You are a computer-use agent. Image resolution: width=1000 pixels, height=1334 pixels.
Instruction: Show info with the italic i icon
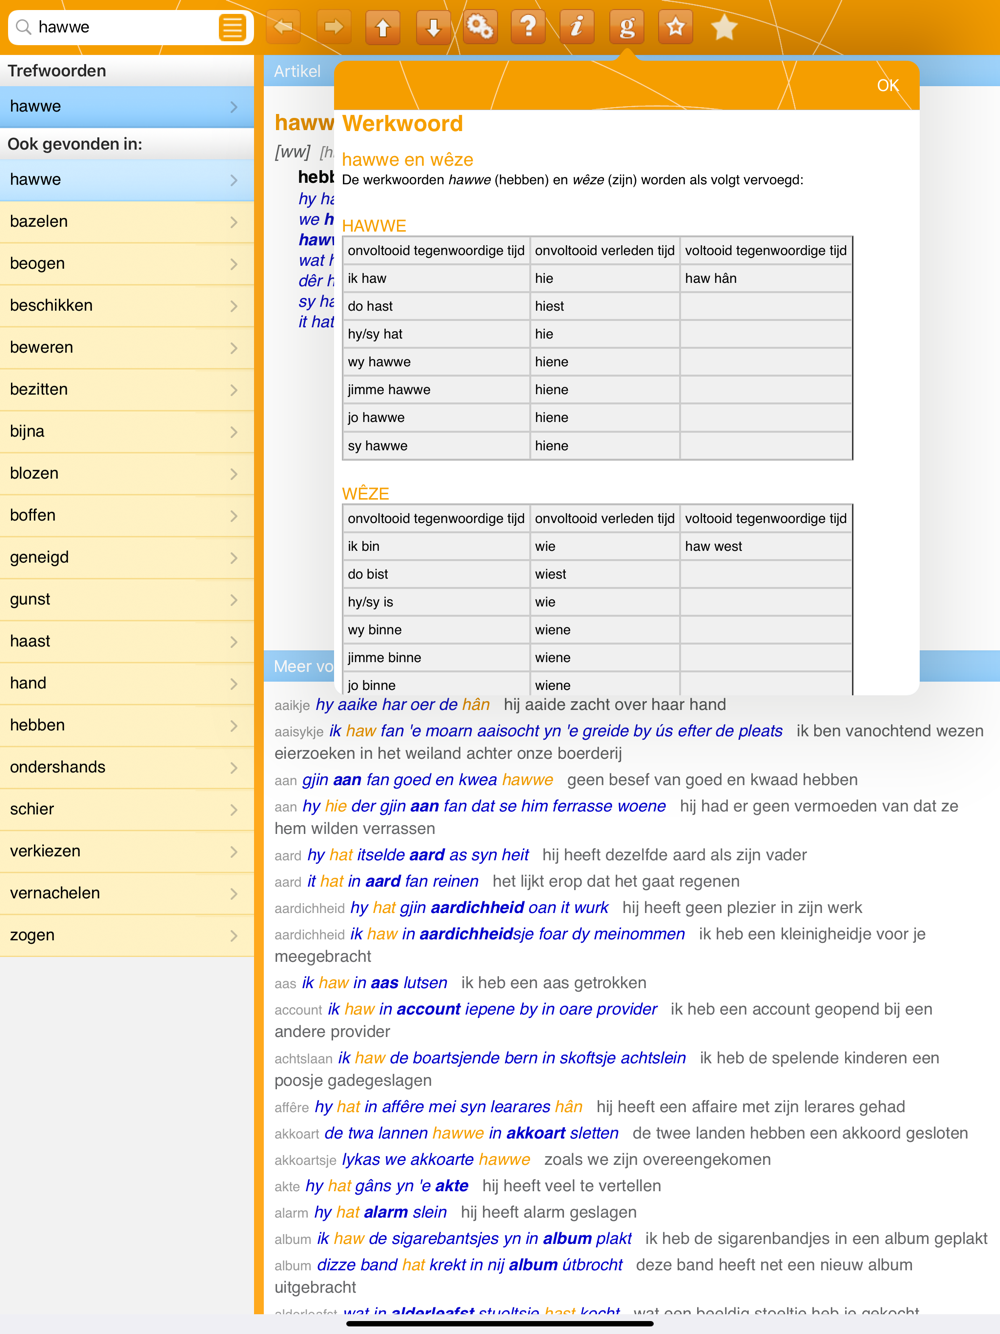[577, 27]
